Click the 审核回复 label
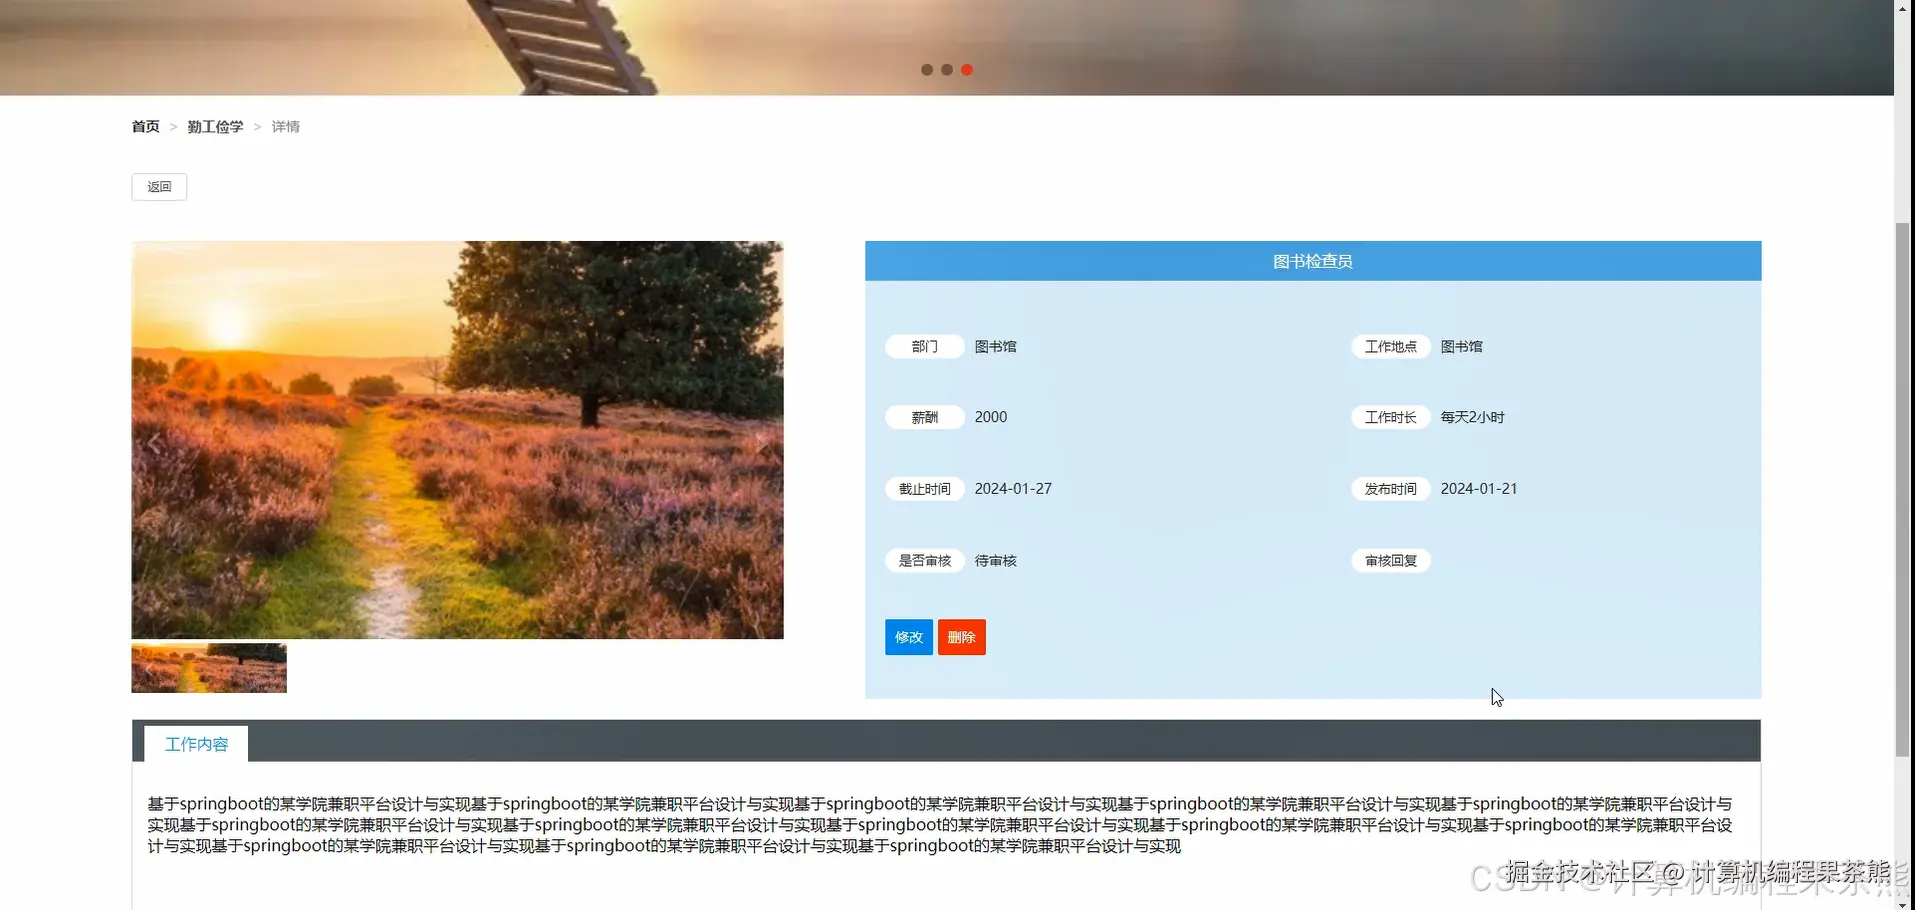Viewport: 1915px width, 910px height. [1391, 561]
